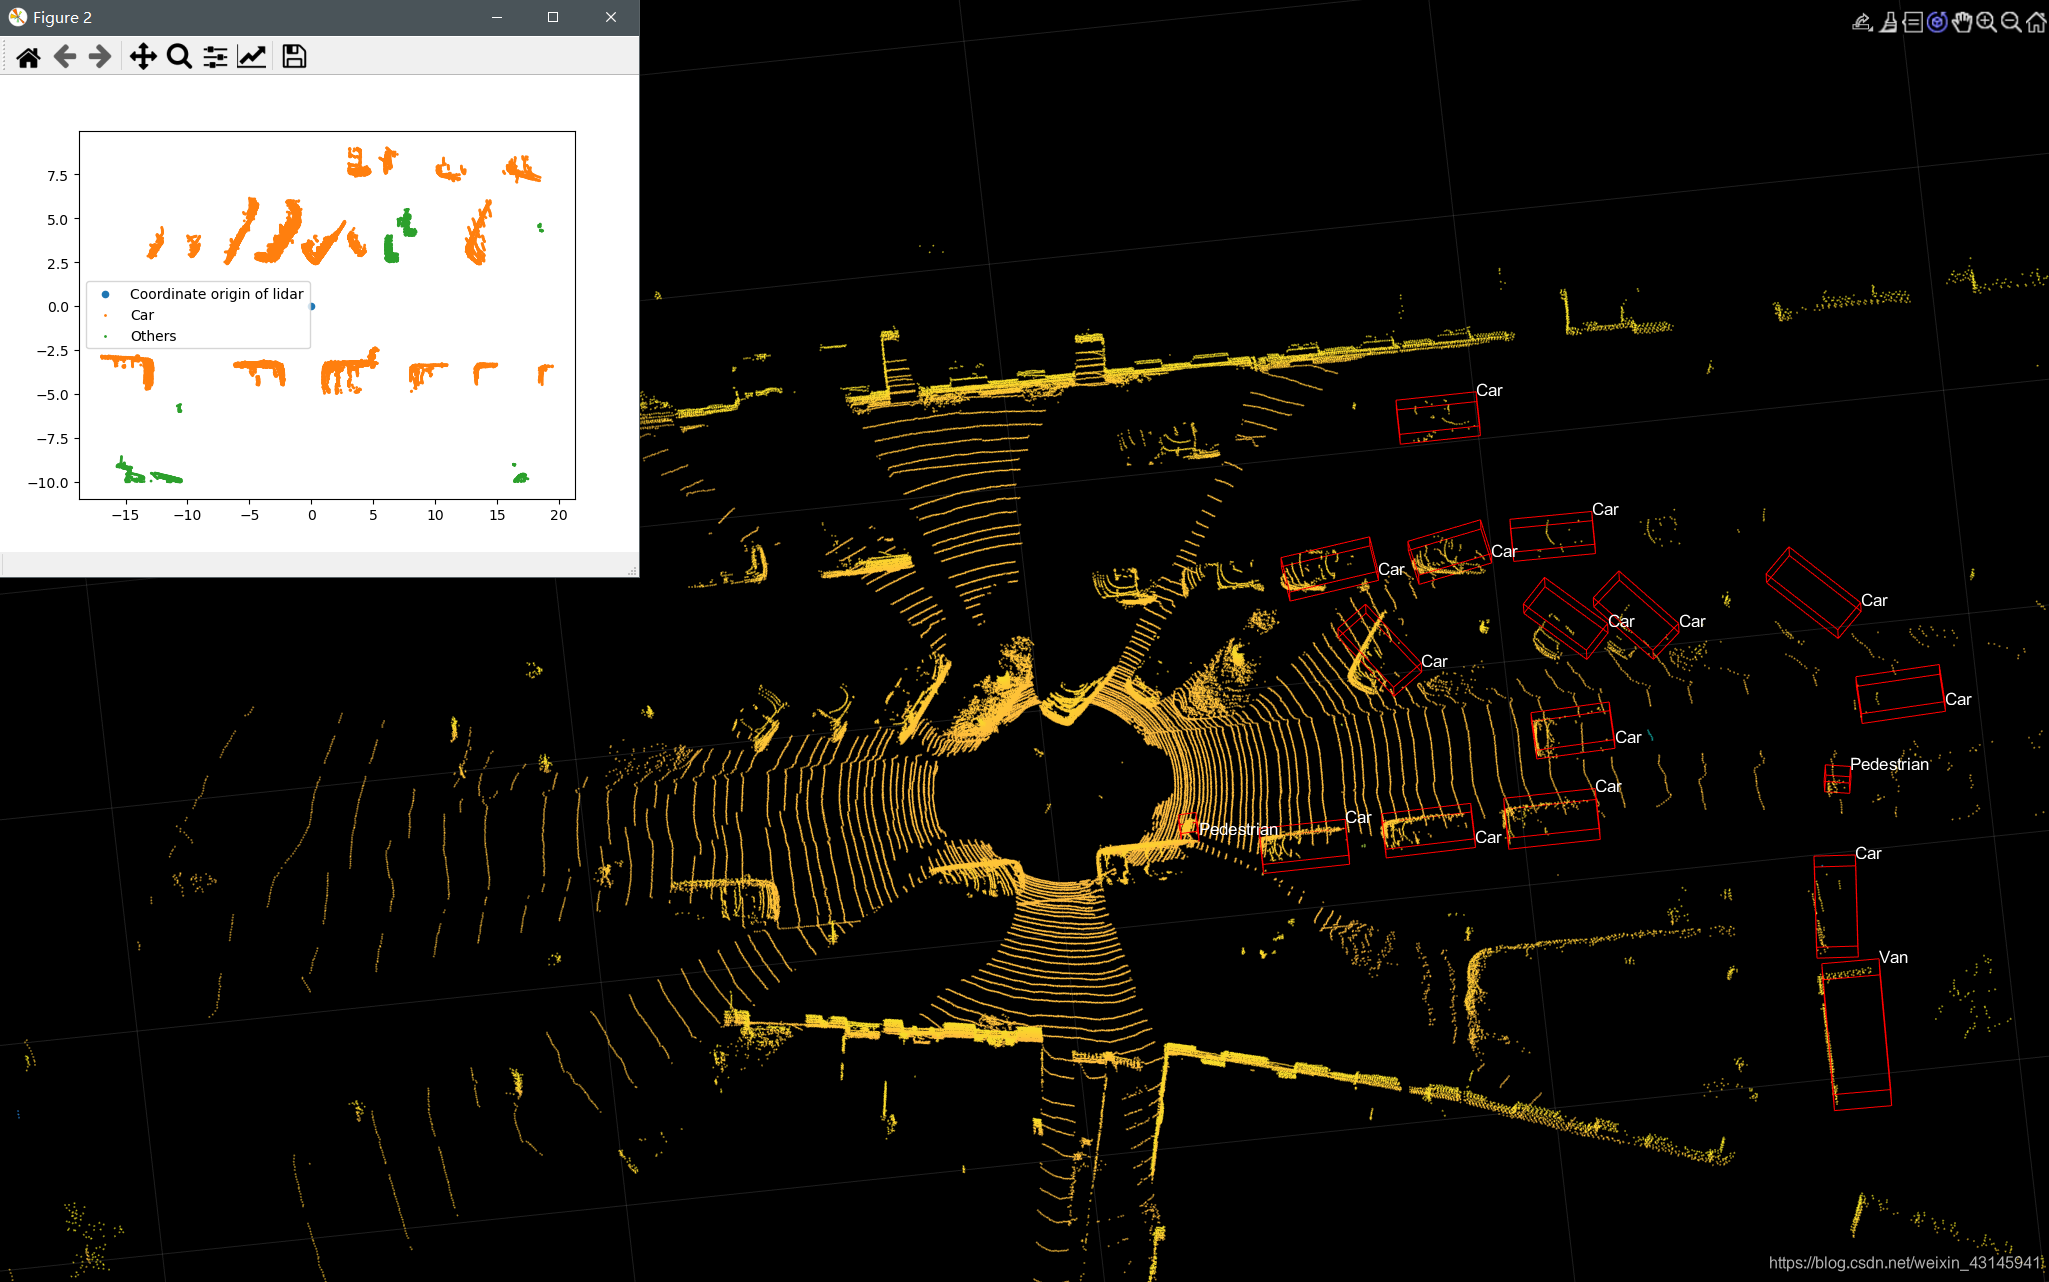Save the figure with floppy disk icon

click(294, 57)
